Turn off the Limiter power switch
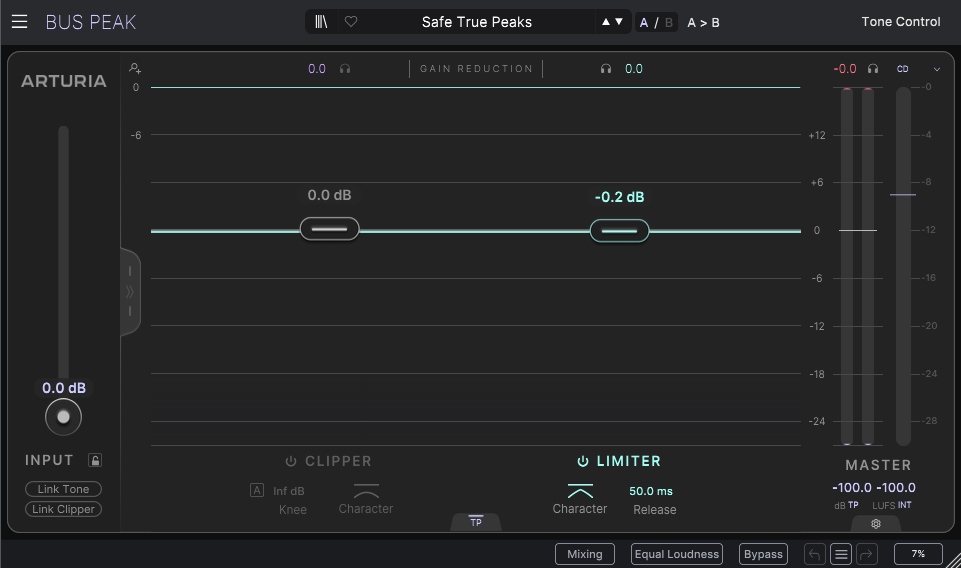961x568 pixels. 583,462
